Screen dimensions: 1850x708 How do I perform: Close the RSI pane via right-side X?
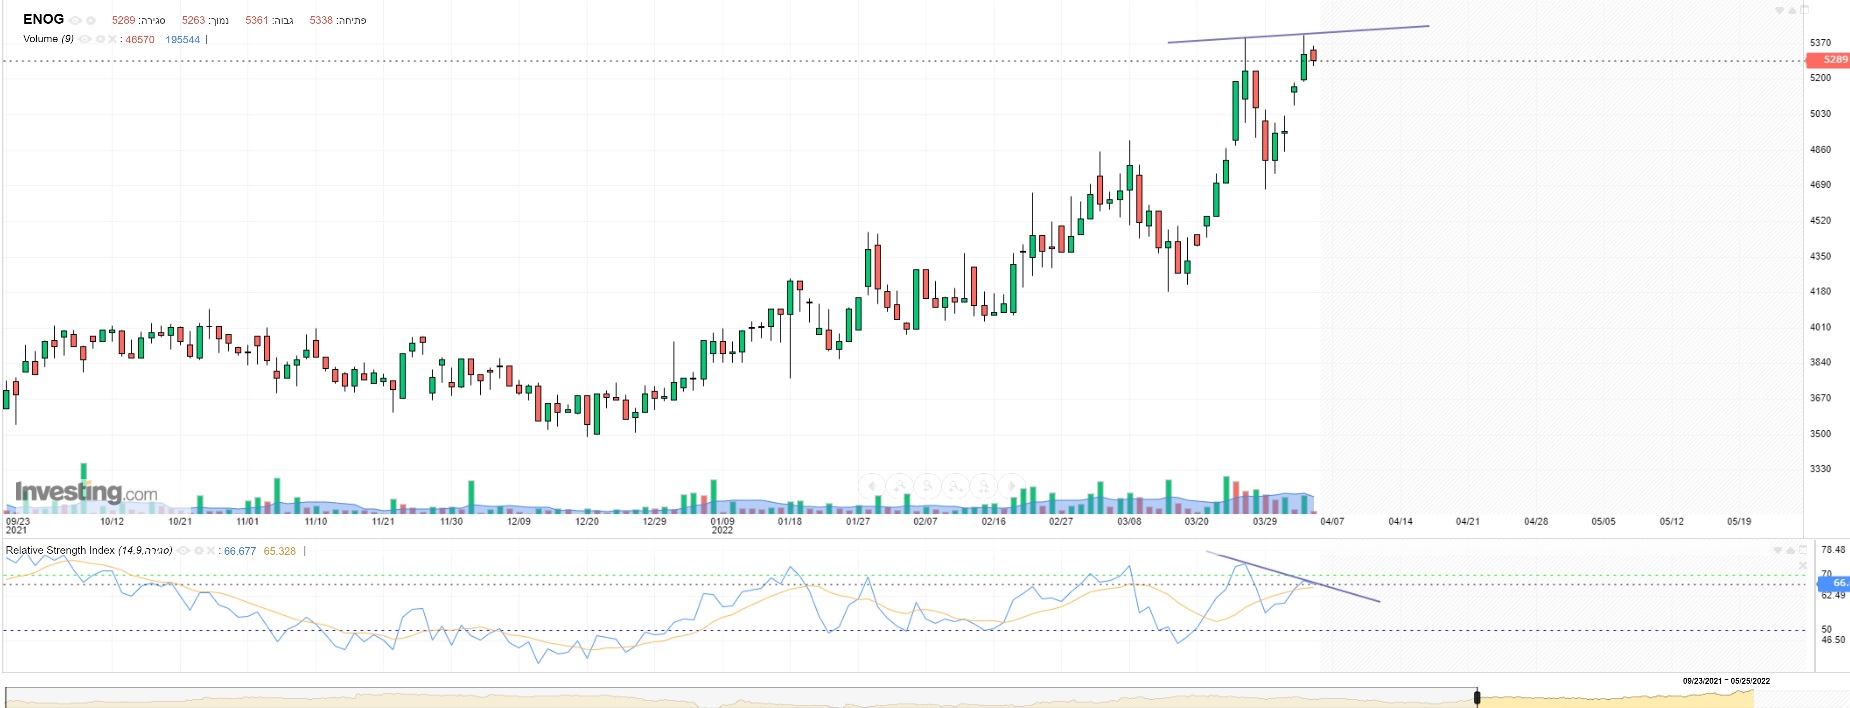coord(1803,565)
